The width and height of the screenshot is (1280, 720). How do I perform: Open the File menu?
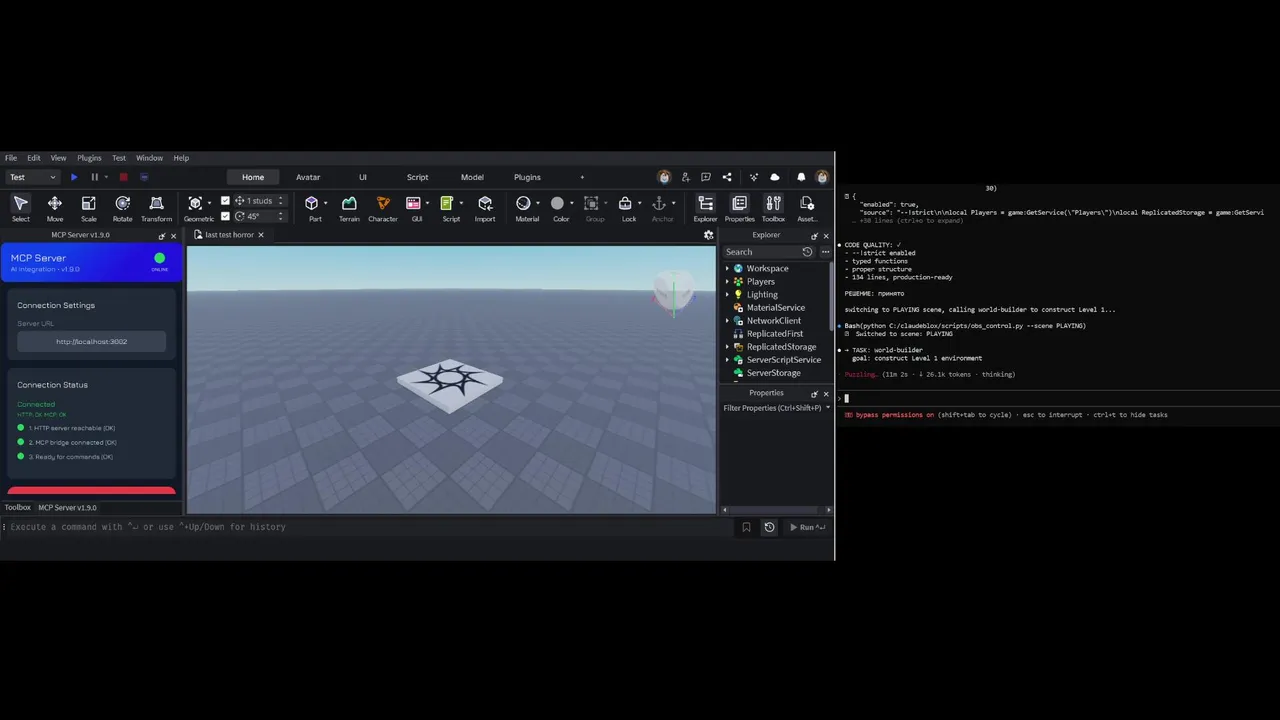point(11,158)
